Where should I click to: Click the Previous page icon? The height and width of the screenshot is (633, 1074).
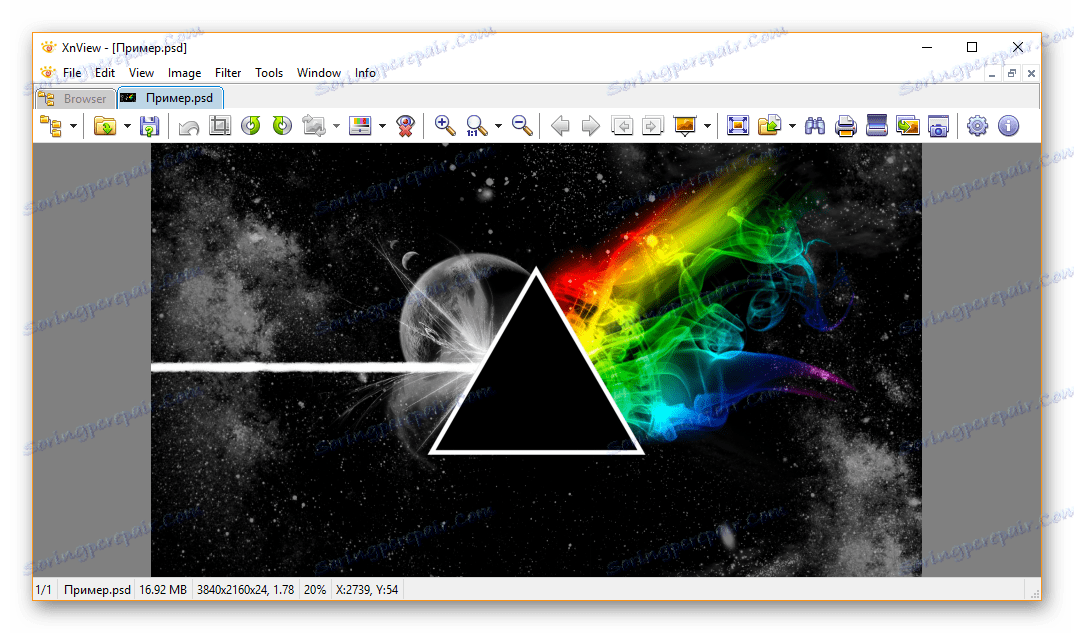click(x=622, y=126)
